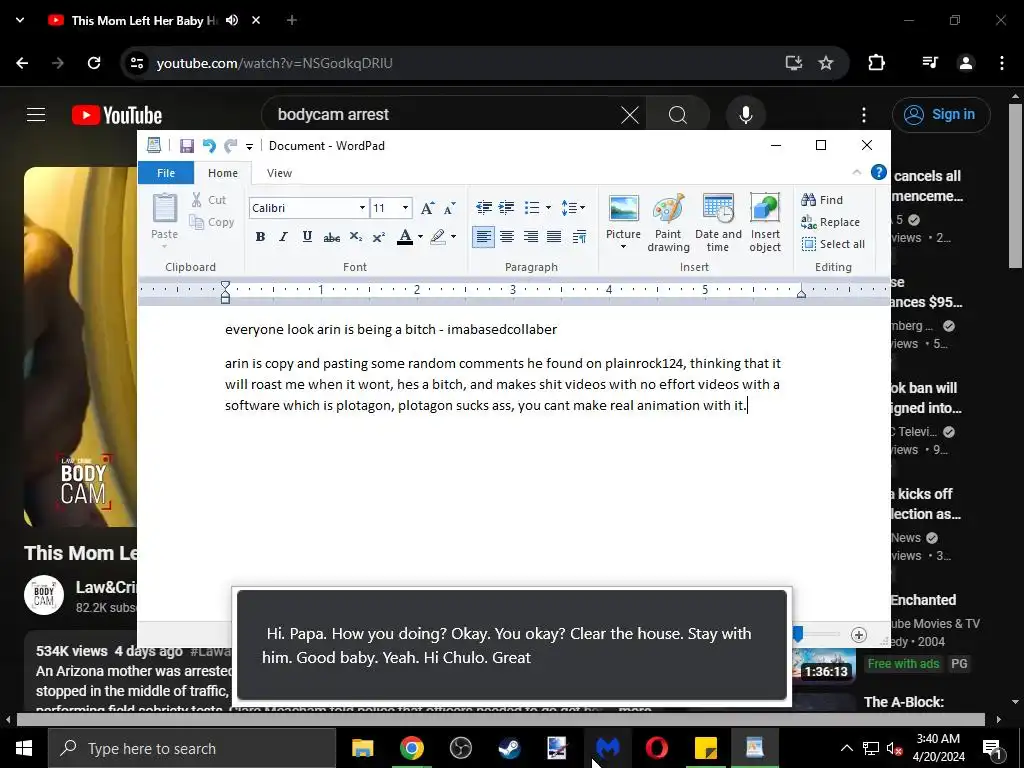
Task: Redo the WordPad action
Action: tap(231, 146)
